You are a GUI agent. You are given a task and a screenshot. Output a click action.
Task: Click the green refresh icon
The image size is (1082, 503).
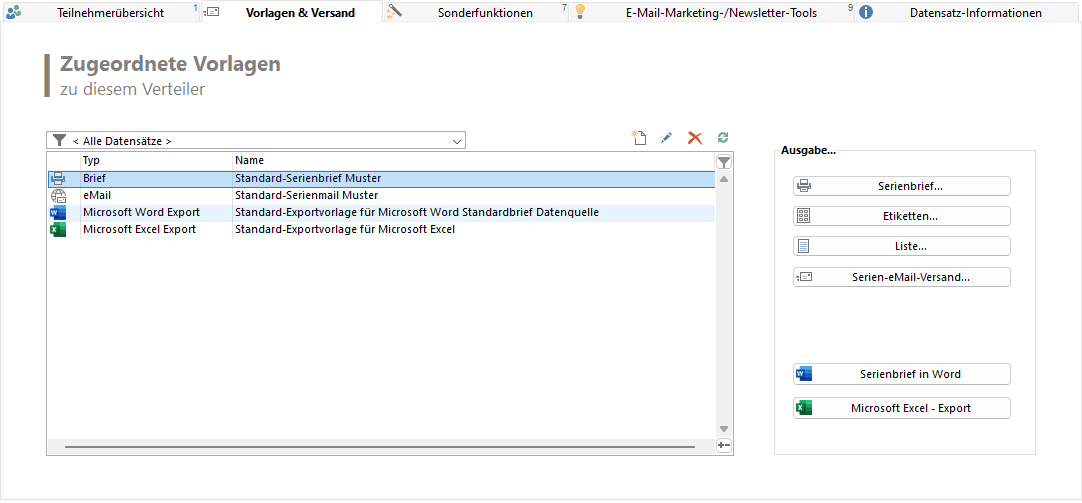point(723,139)
